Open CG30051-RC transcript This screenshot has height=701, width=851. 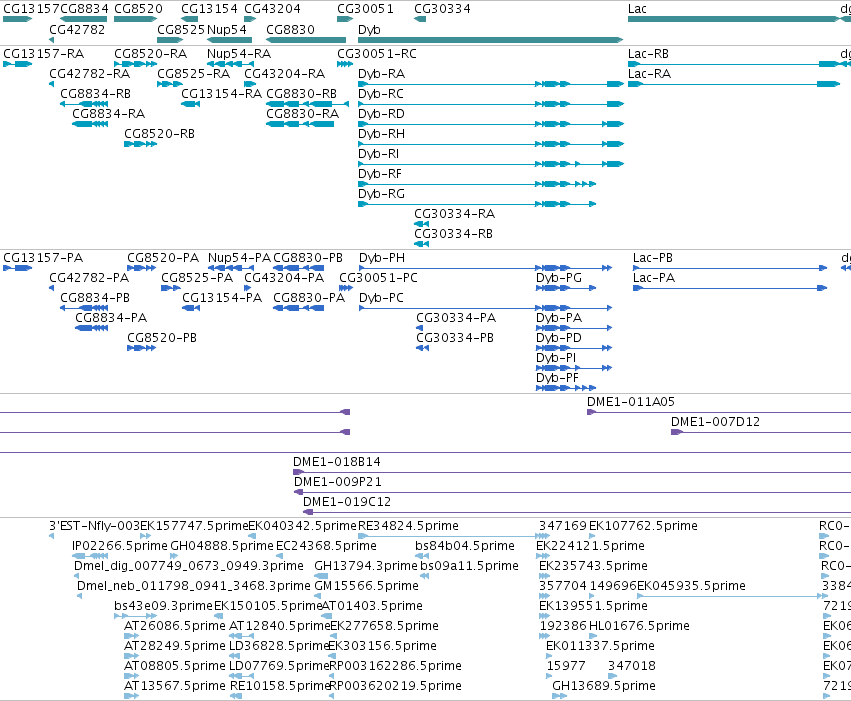(x=377, y=54)
